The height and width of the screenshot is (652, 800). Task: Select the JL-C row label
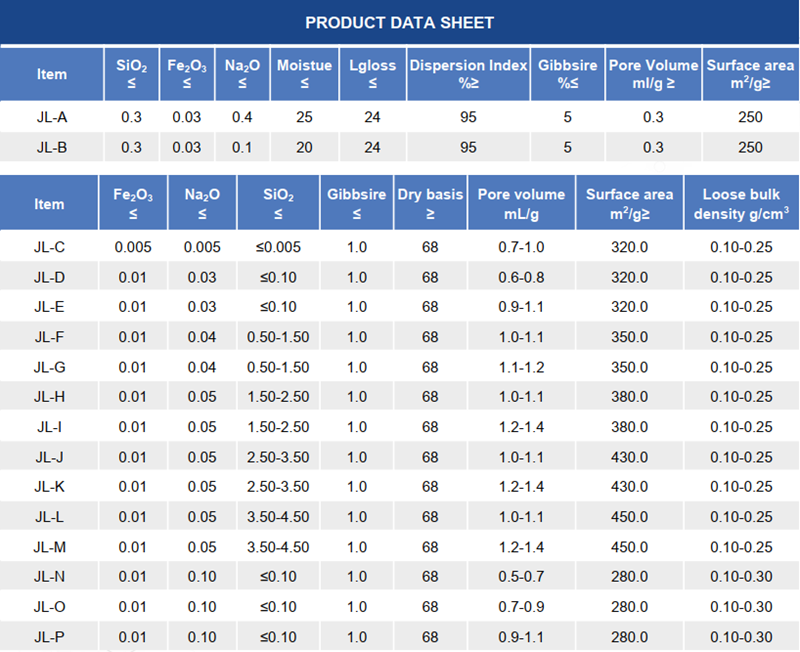[50, 247]
